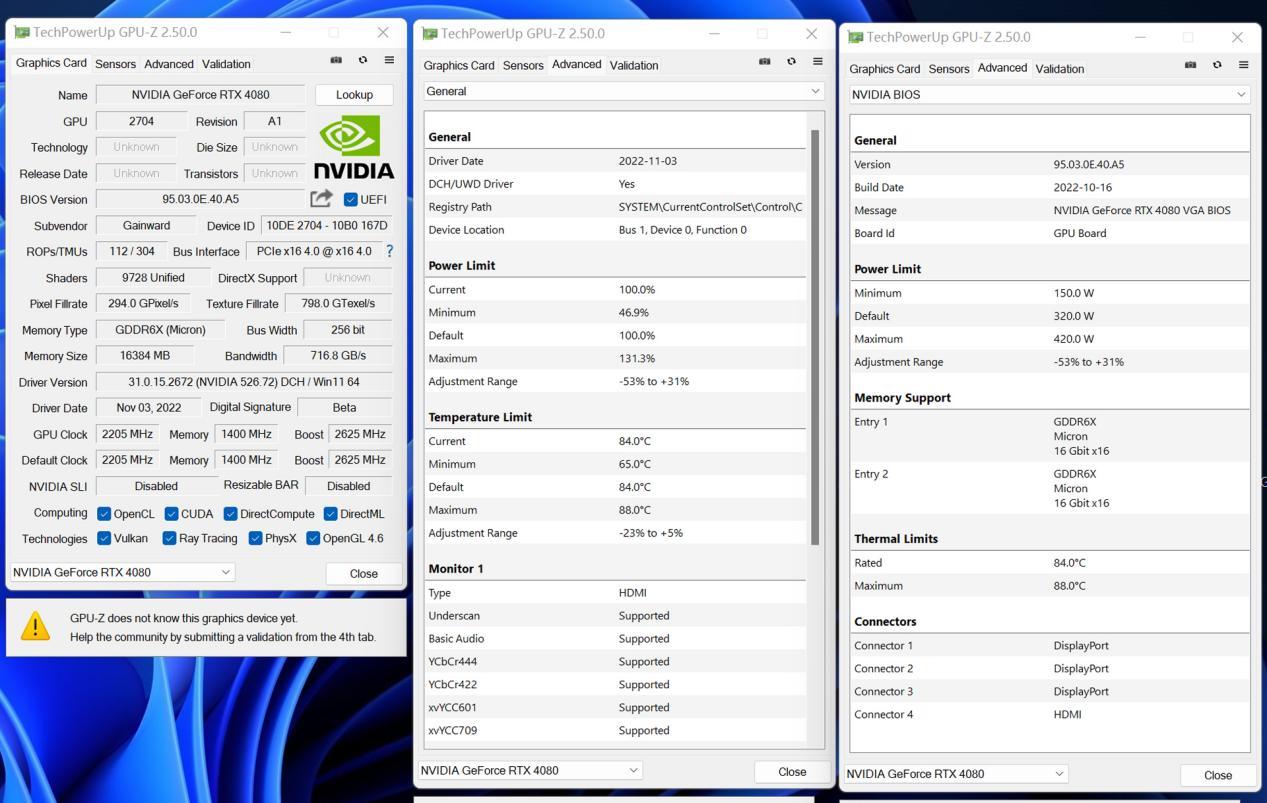Click the question mark next to PCIe bus interface
The image size is (1267, 803).
[389, 251]
